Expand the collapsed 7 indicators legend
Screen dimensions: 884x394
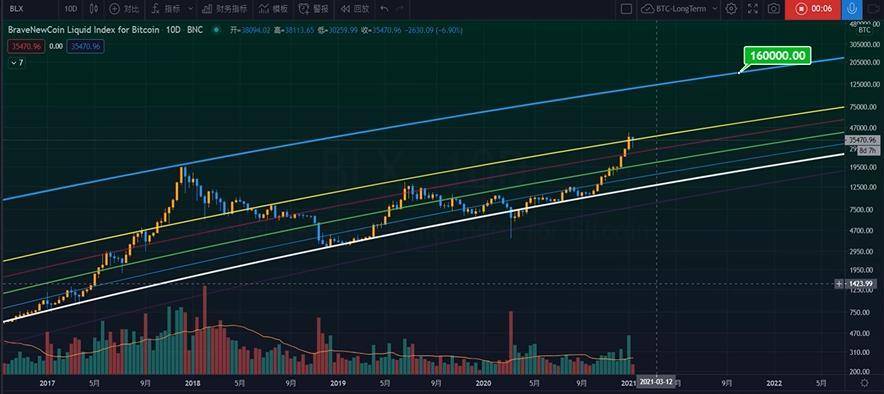[17, 63]
